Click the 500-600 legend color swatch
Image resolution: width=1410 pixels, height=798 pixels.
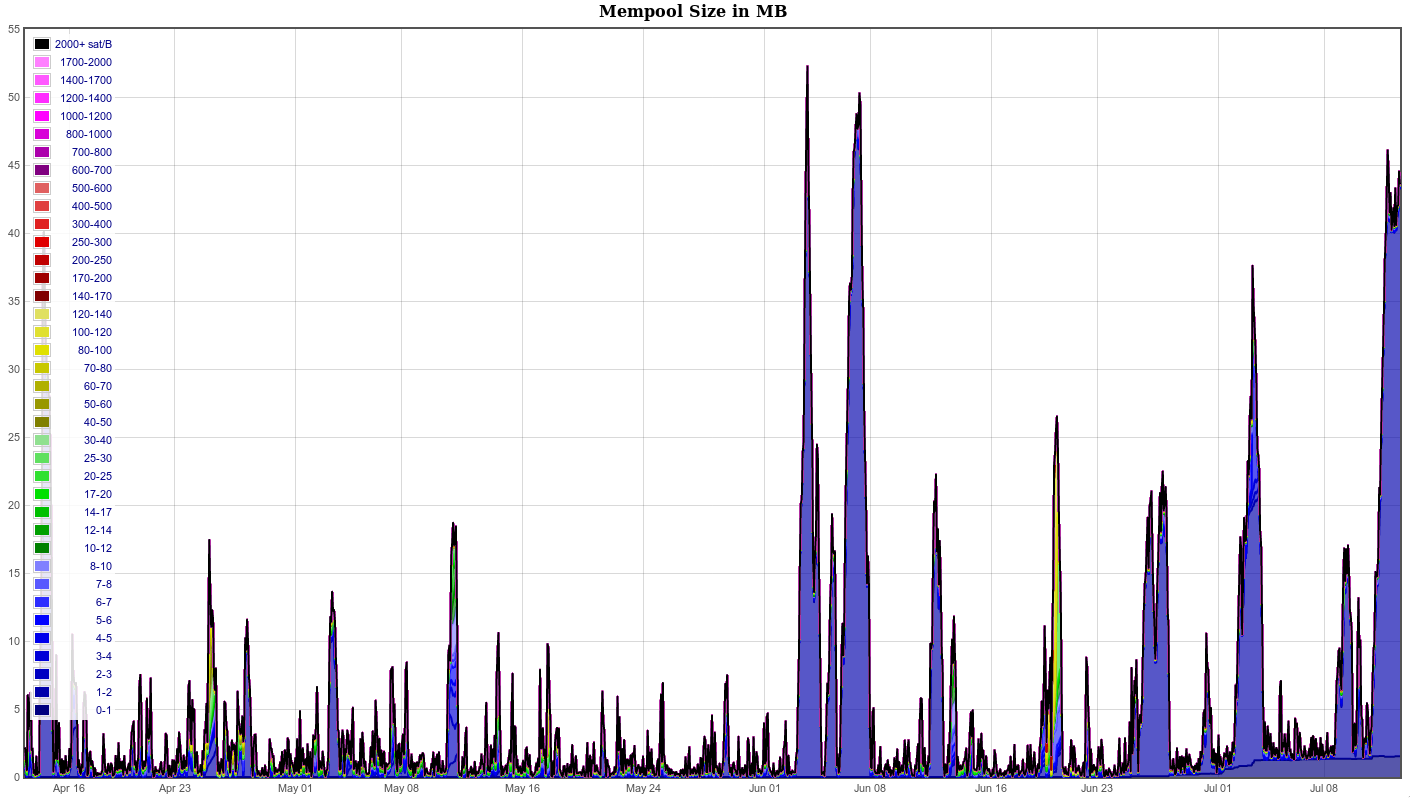tap(42, 188)
